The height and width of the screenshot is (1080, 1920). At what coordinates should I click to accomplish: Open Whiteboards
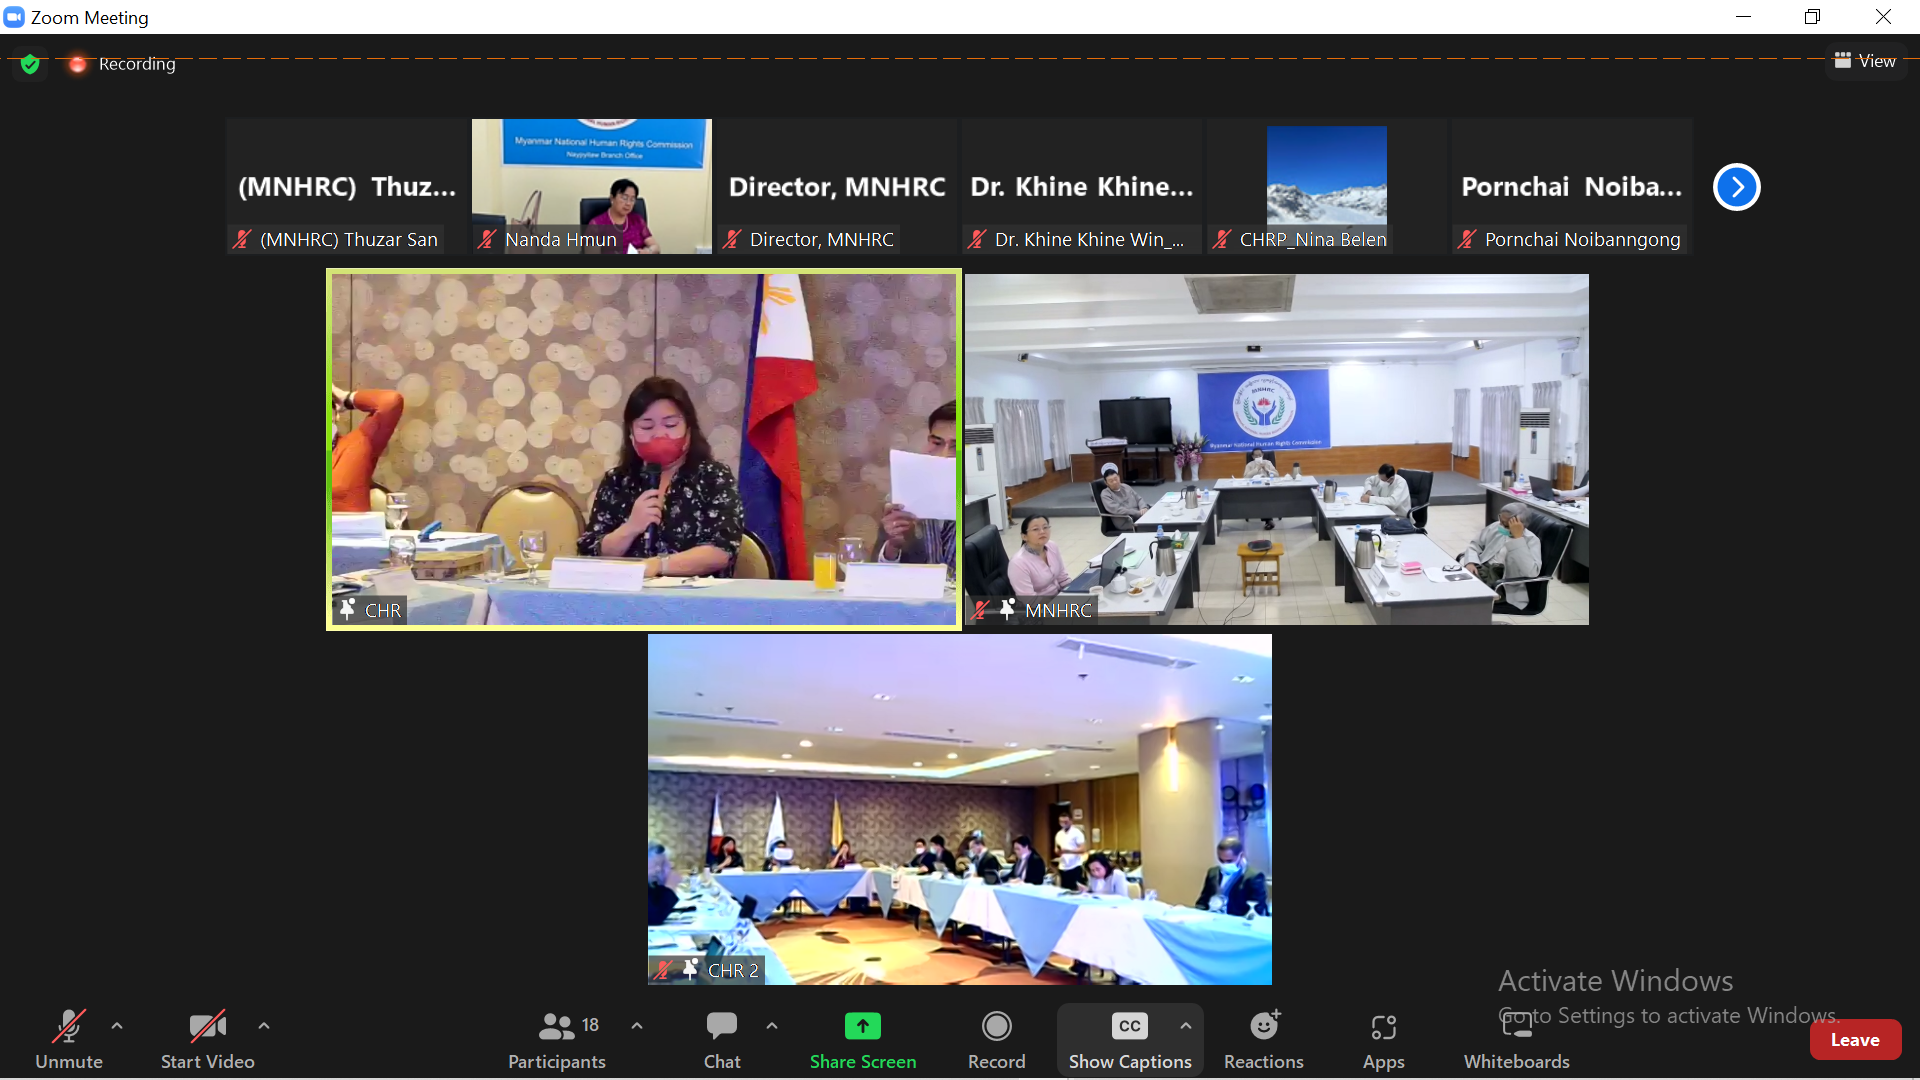coord(1517,1039)
